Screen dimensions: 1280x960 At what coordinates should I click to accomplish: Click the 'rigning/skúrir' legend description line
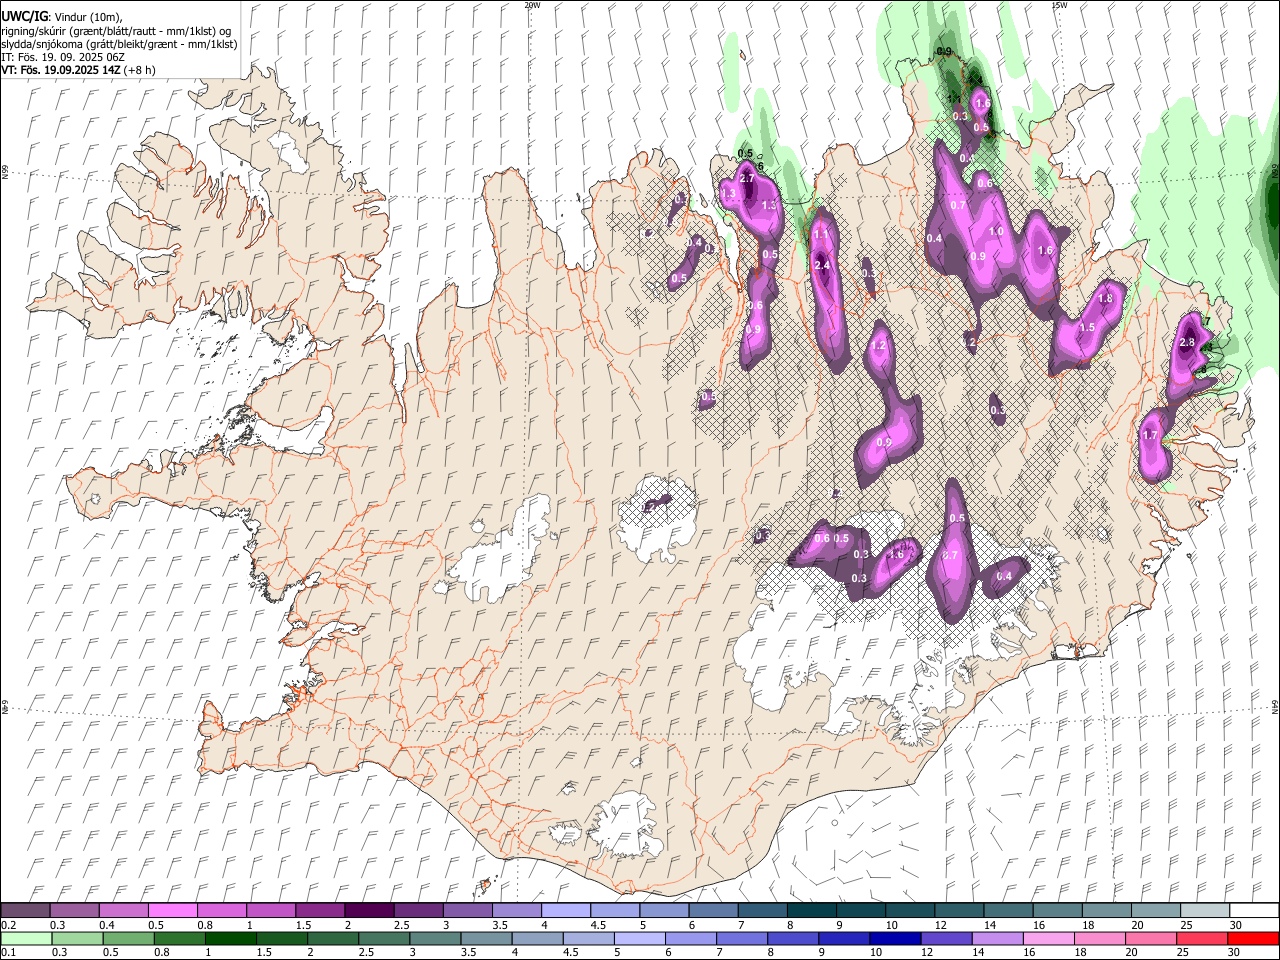(116, 31)
